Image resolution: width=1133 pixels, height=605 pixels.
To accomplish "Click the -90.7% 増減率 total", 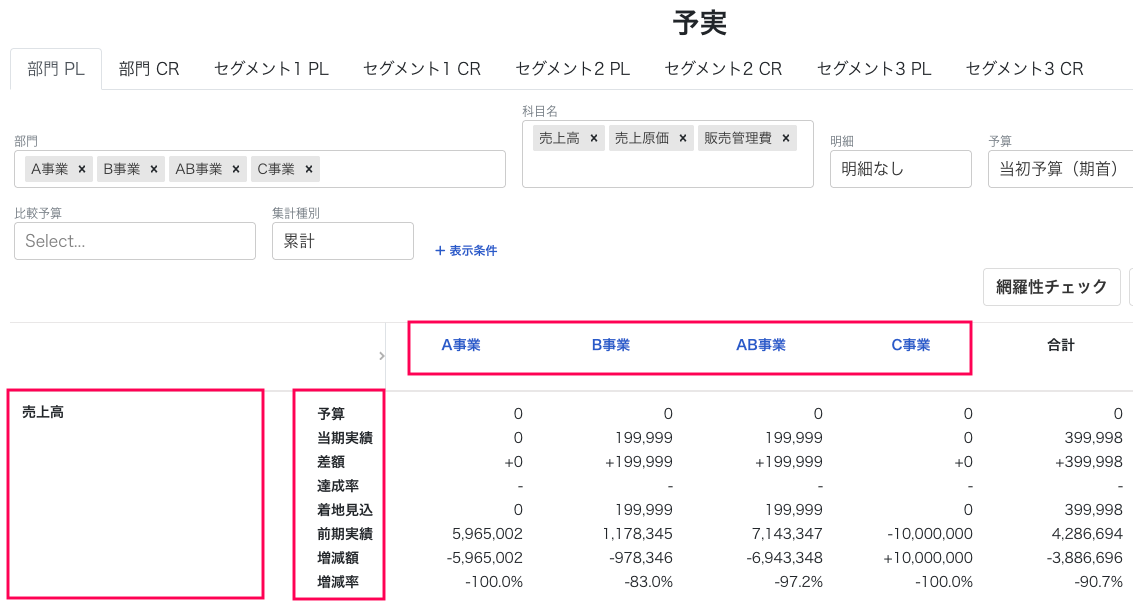I will coord(1098,582).
